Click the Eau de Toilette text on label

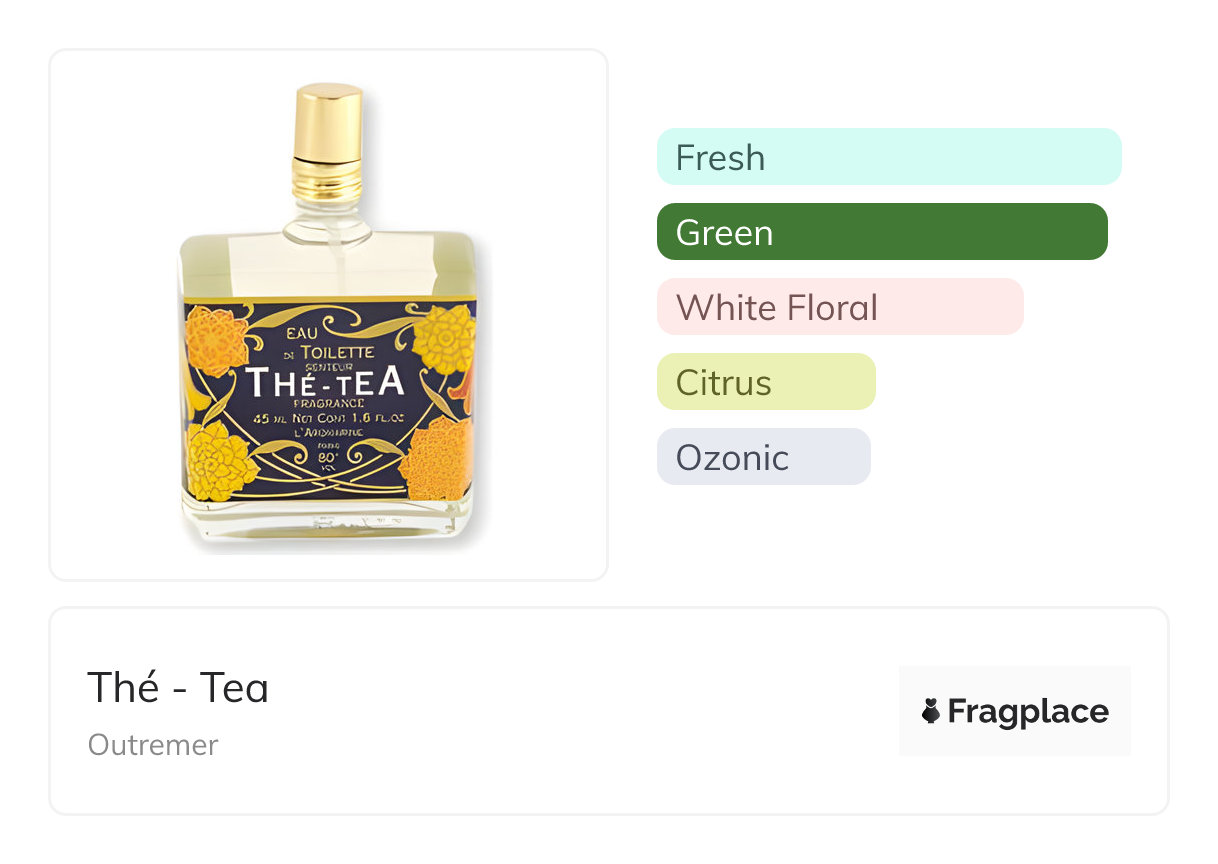point(328,342)
